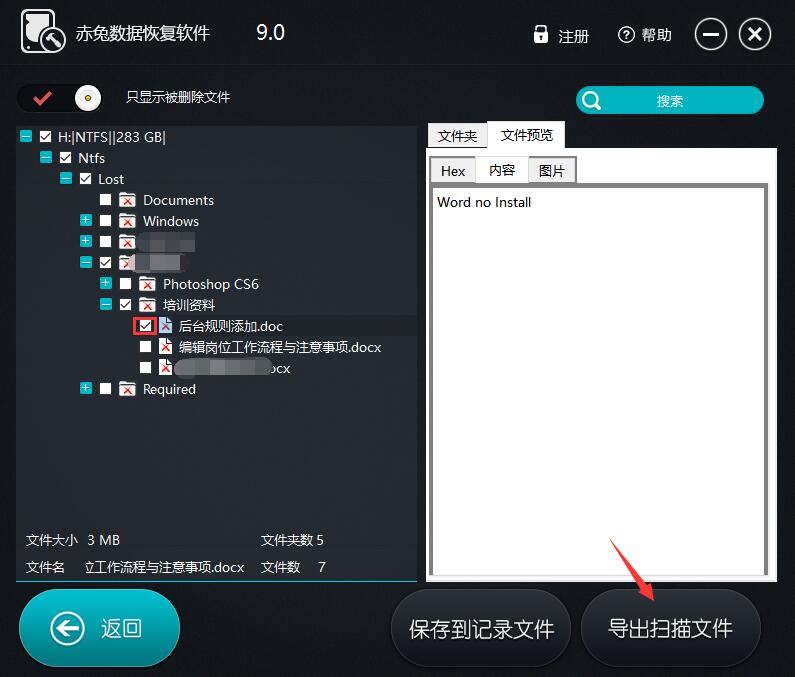Viewport: 795px width, 677px height.
Task: Open the Hex preview tab
Action: [x=453, y=171]
